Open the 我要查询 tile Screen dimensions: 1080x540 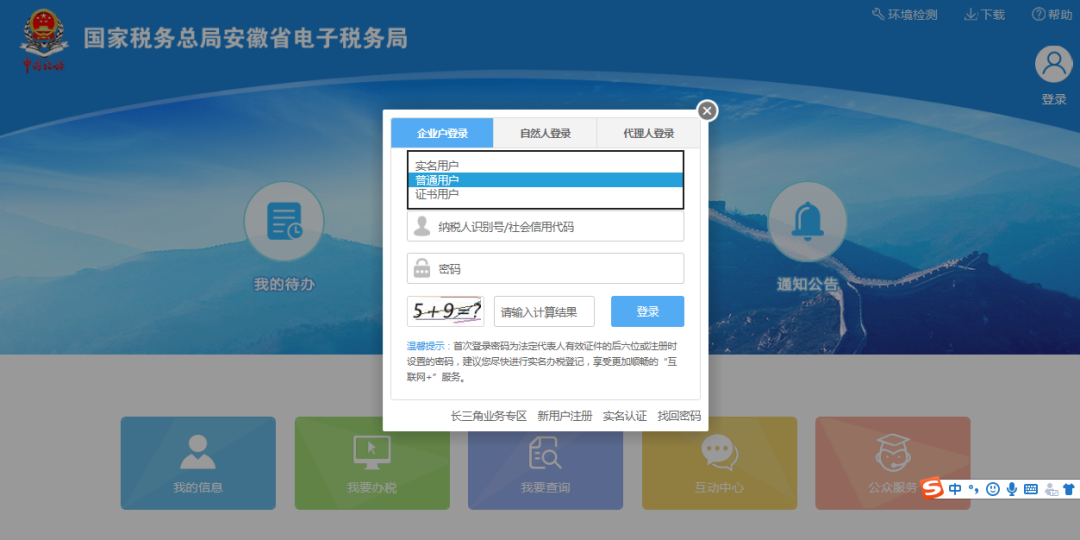click(546, 463)
